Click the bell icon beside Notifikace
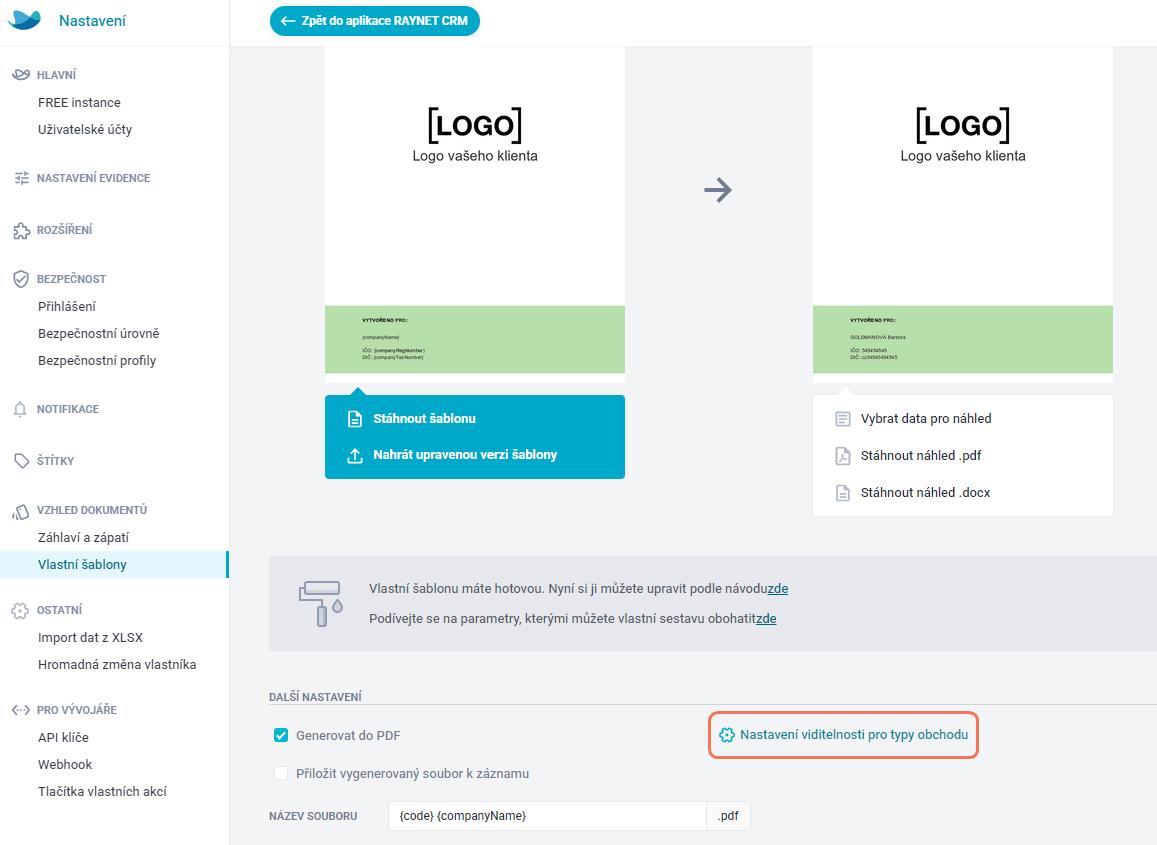 coord(21,409)
